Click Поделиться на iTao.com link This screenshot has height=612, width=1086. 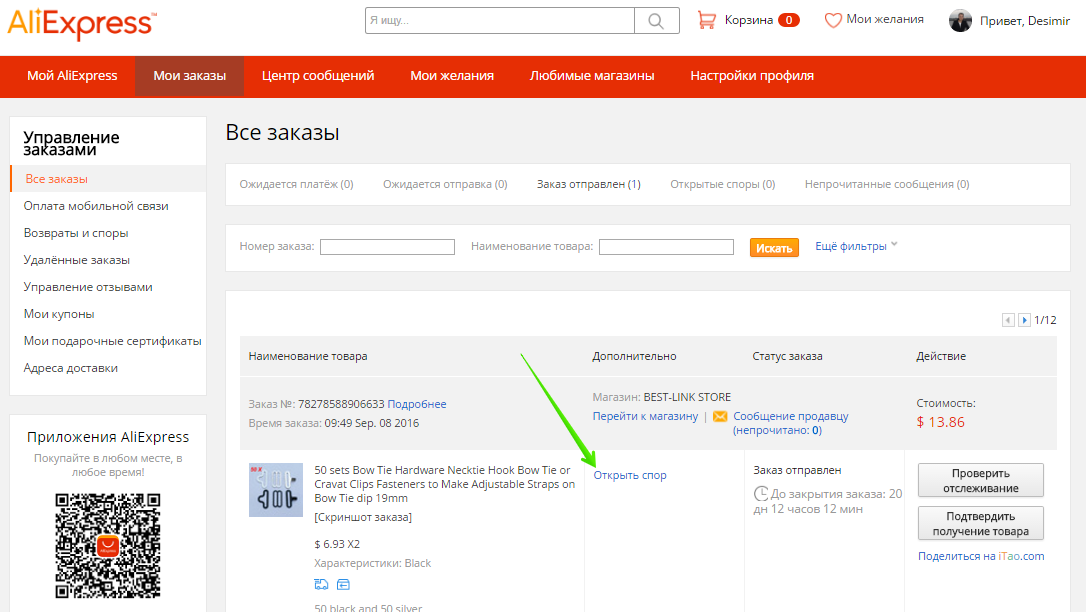coord(981,556)
